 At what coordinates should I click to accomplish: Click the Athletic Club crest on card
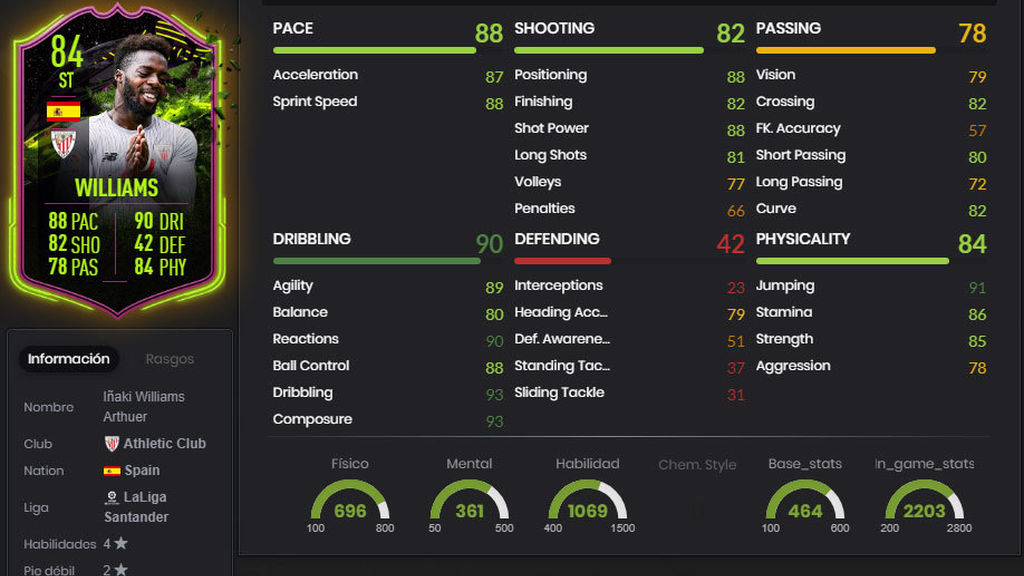(x=63, y=143)
